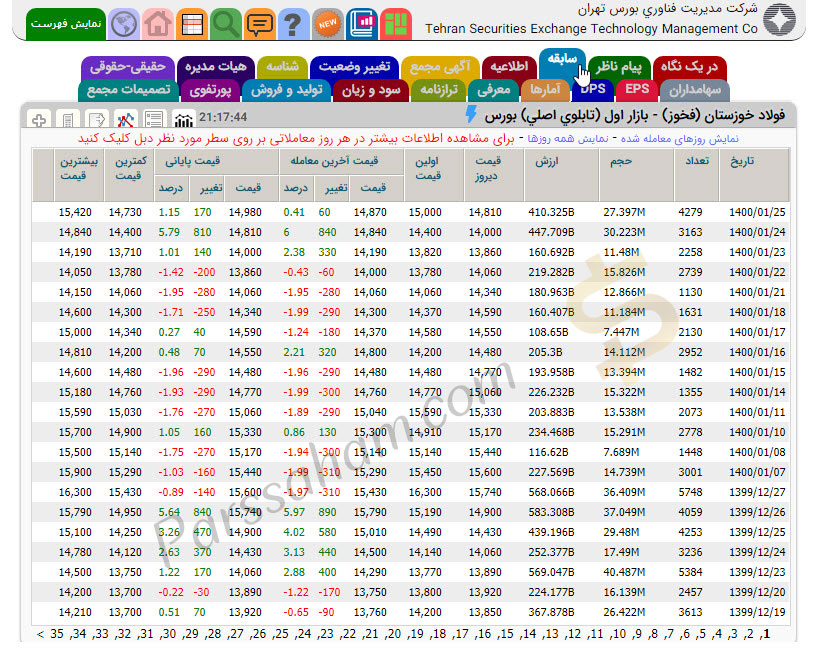
Task: Open the اطلاعیه tab
Action: tap(509, 67)
